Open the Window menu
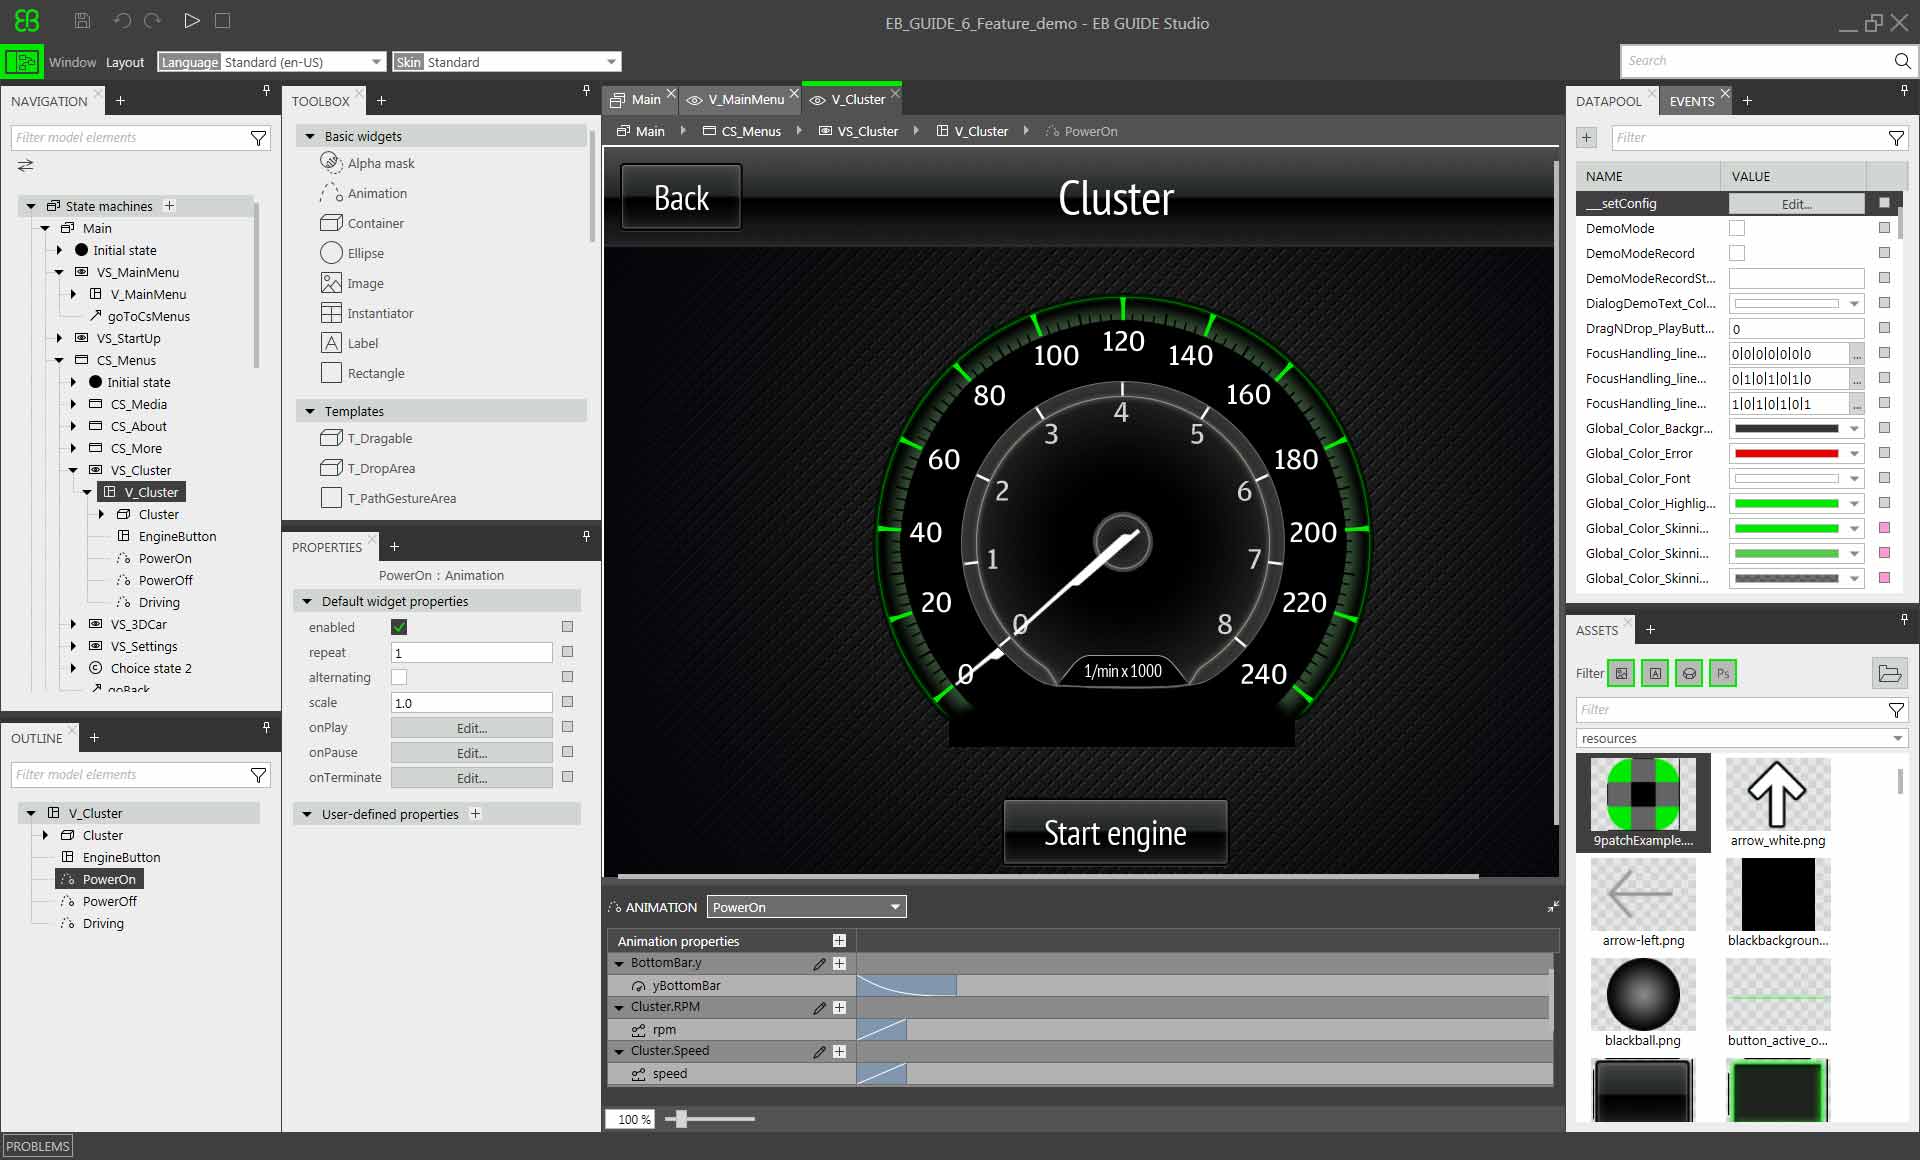This screenshot has height=1160, width=1920. pyautogui.click(x=73, y=62)
